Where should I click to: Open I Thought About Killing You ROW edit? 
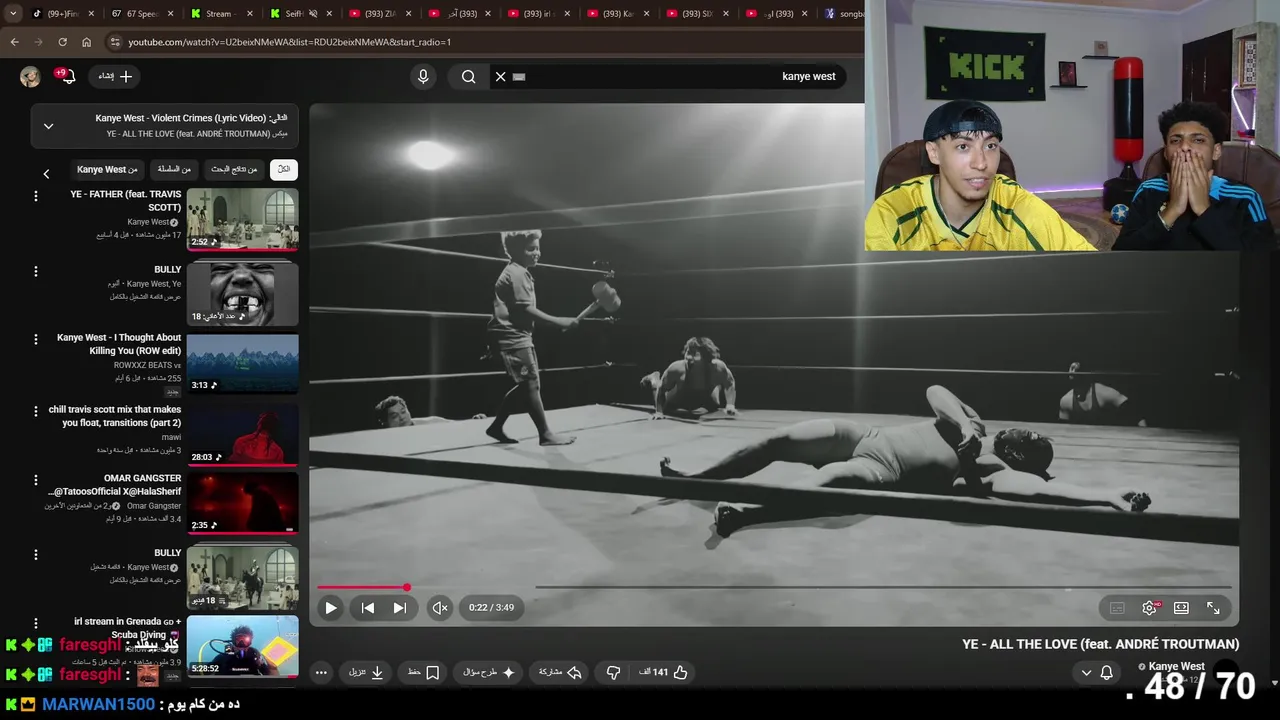119,345
